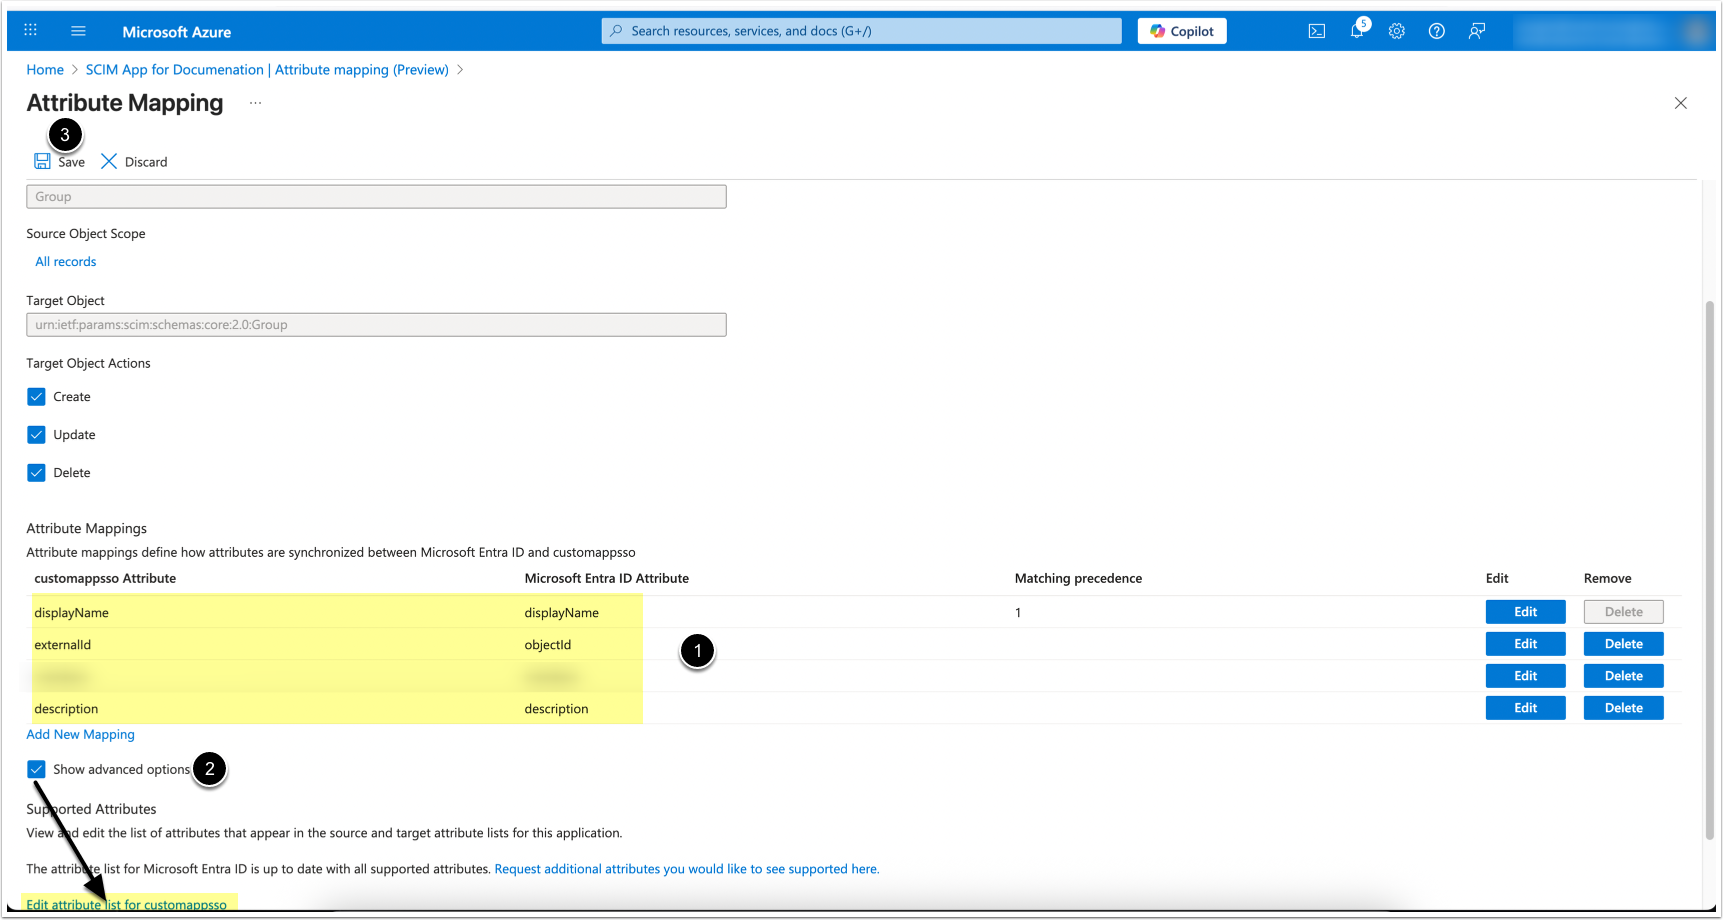The width and height of the screenshot is (1723, 920).
Task: Delete the externalId mapping row
Action: (x=1624, y=644)
